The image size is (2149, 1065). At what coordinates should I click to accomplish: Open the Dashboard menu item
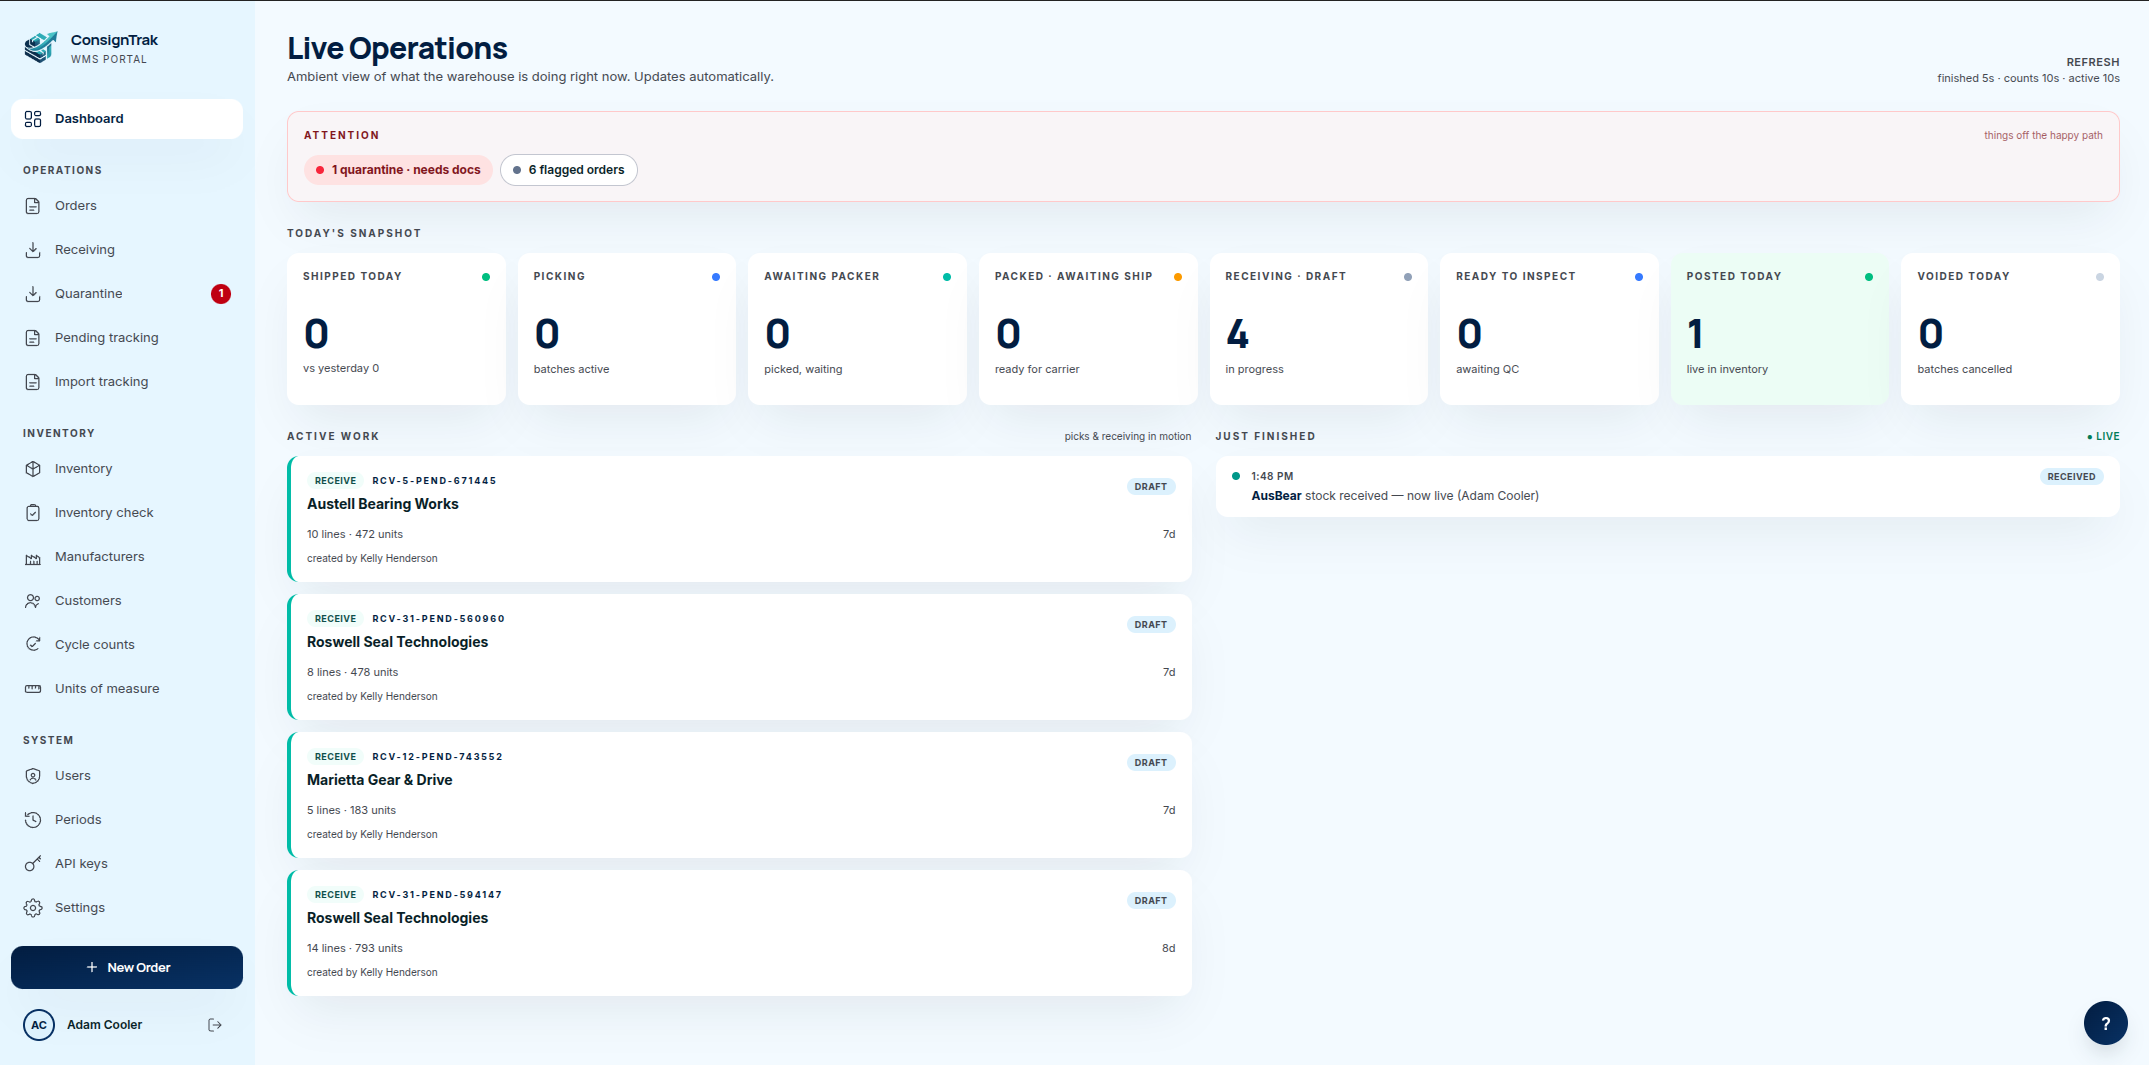coord(127,119)
